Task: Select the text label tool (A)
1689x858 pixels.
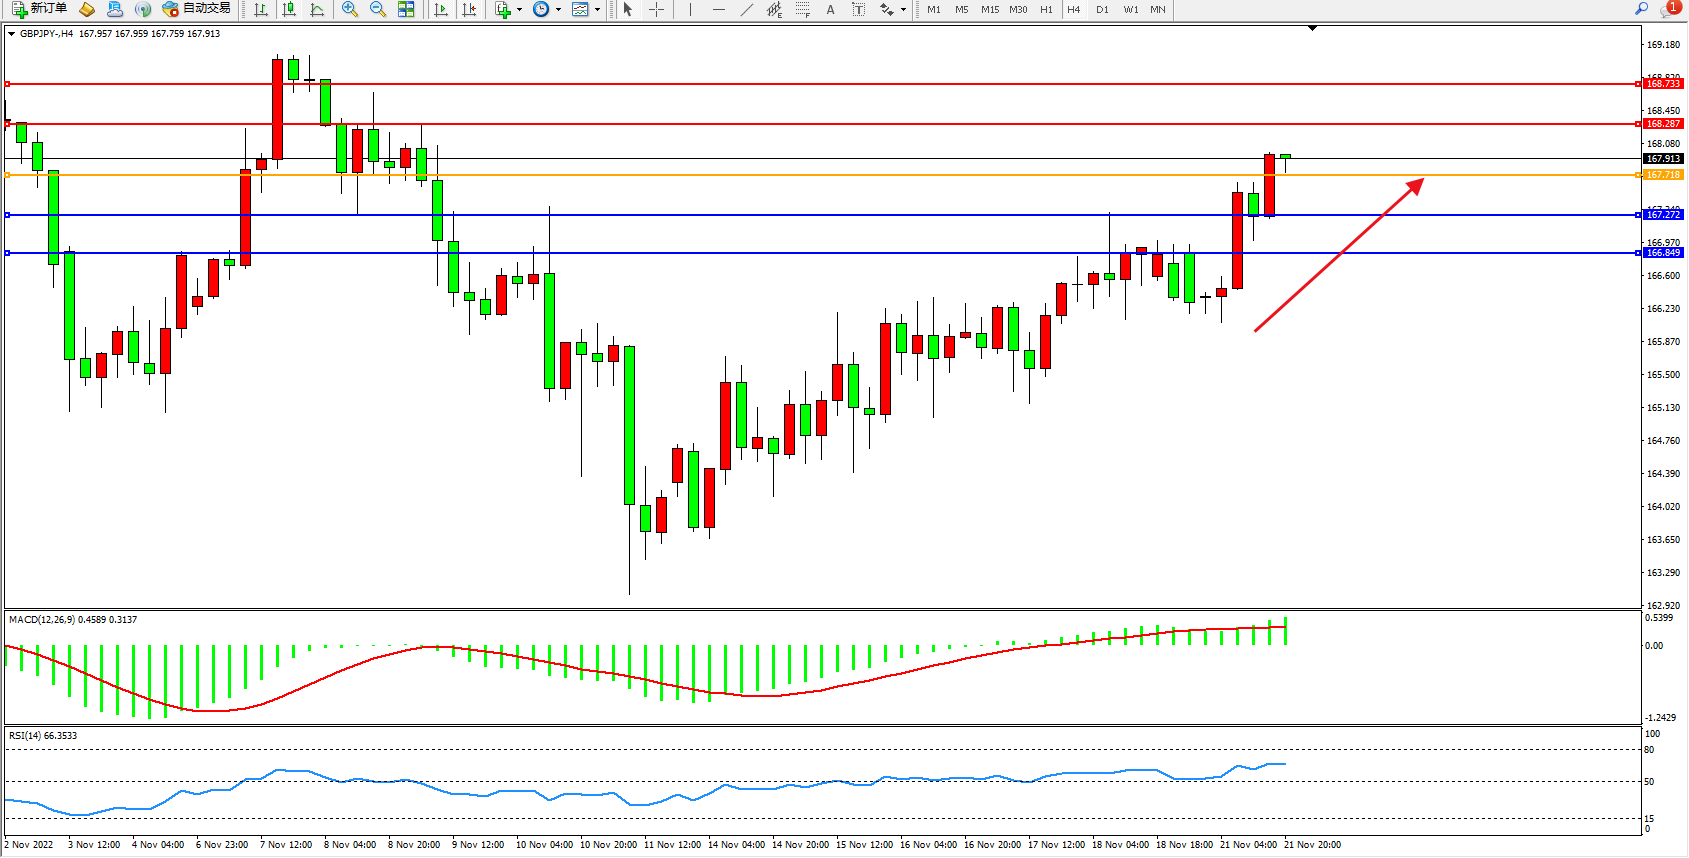Action: (x=830, y=9)
